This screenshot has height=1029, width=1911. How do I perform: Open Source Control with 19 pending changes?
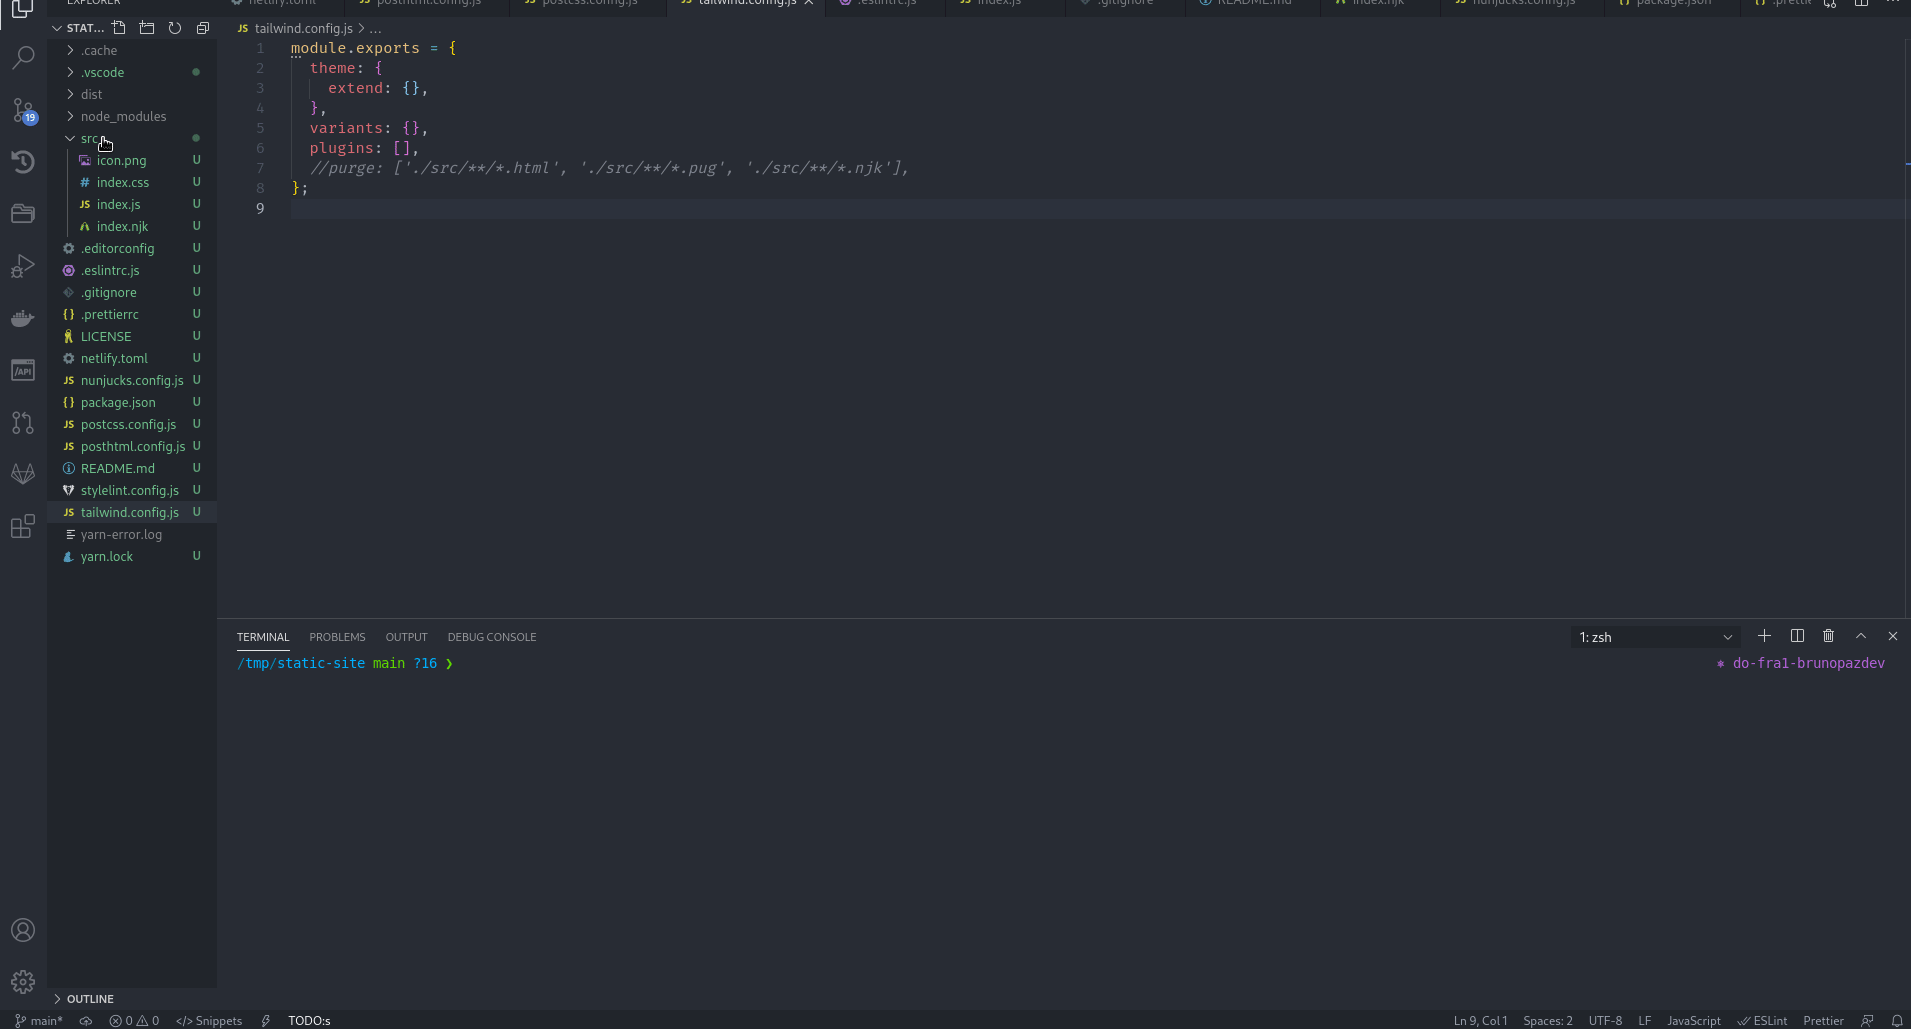[x=22, y=110]
